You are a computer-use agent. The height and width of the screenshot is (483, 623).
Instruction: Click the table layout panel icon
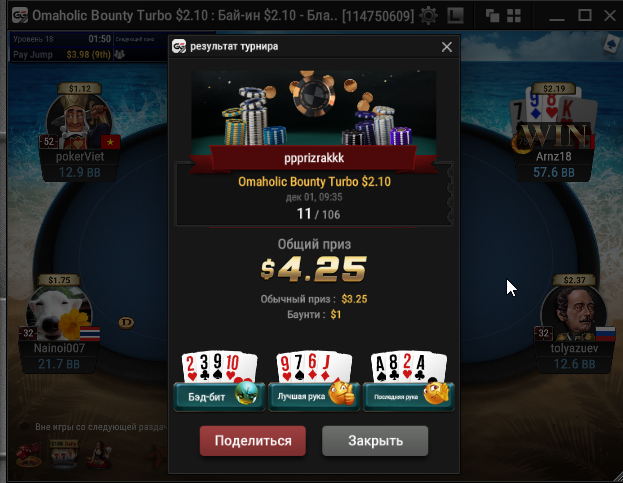coord(456,15)
